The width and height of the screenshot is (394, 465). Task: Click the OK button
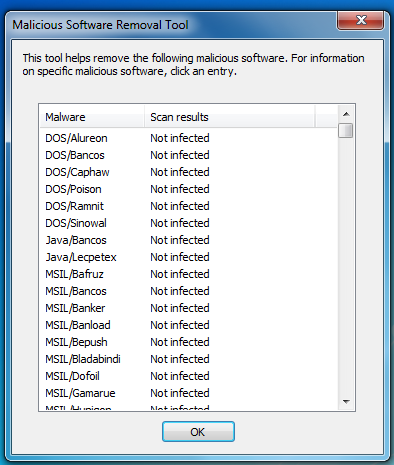coord(198,432)
